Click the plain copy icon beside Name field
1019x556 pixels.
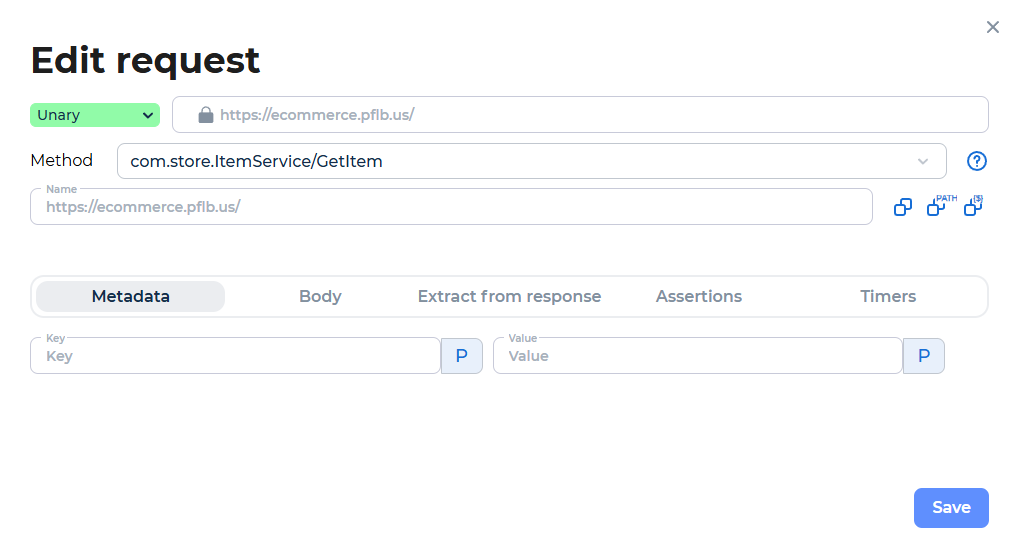[x=903, y=207]
